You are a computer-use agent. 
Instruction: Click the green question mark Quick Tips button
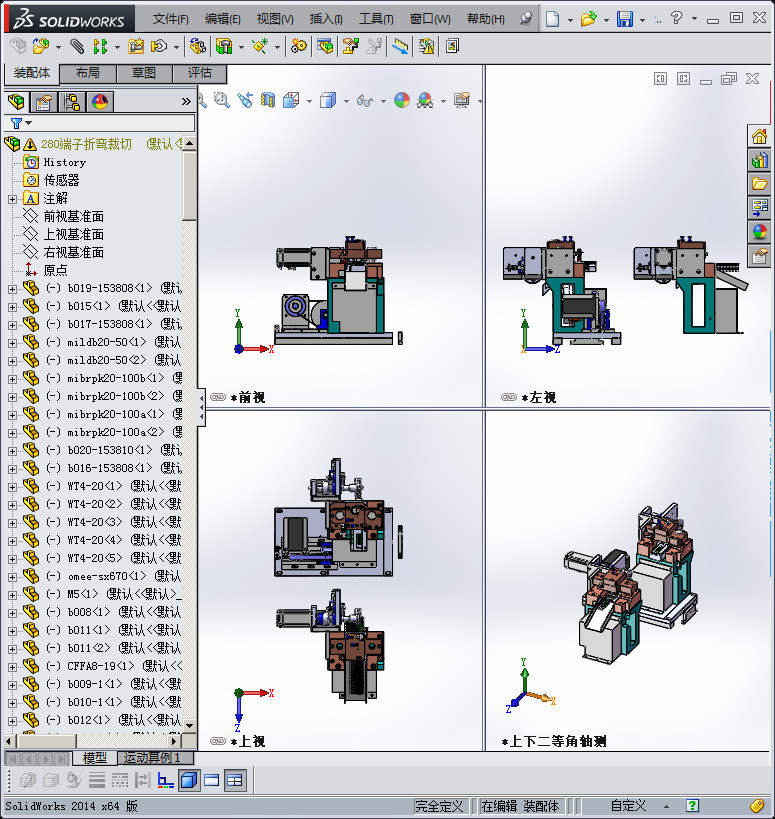(692, 806)
